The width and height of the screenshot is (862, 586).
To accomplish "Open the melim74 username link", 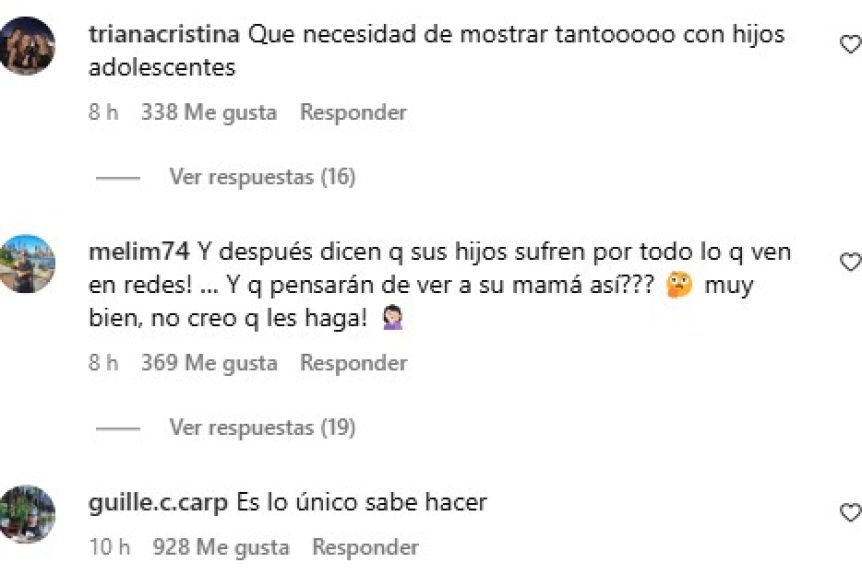I will (x=139, y=252).
